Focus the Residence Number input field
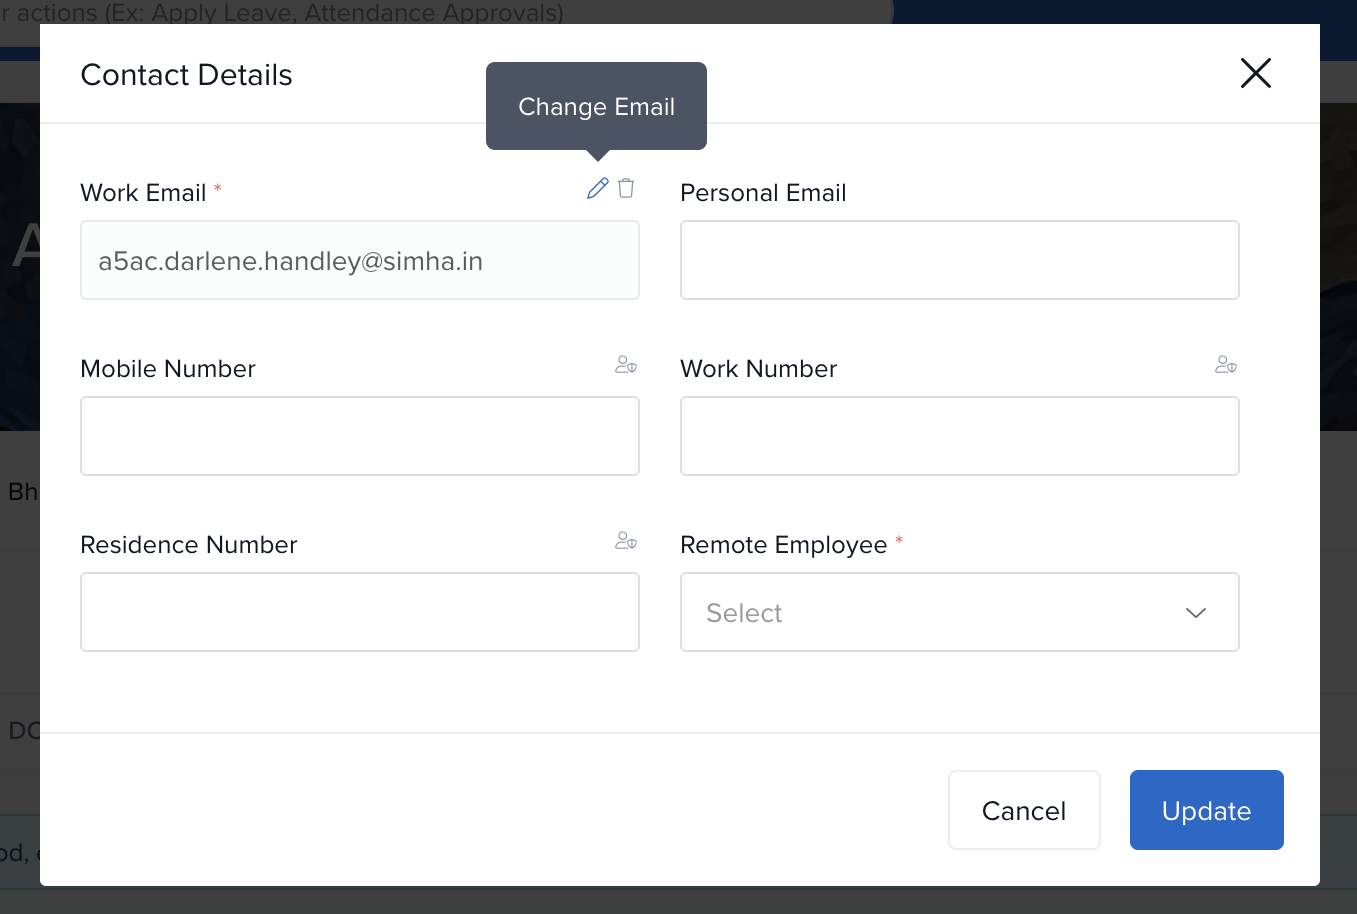This screenshot has width=1357, height=914. click(359, 612)
